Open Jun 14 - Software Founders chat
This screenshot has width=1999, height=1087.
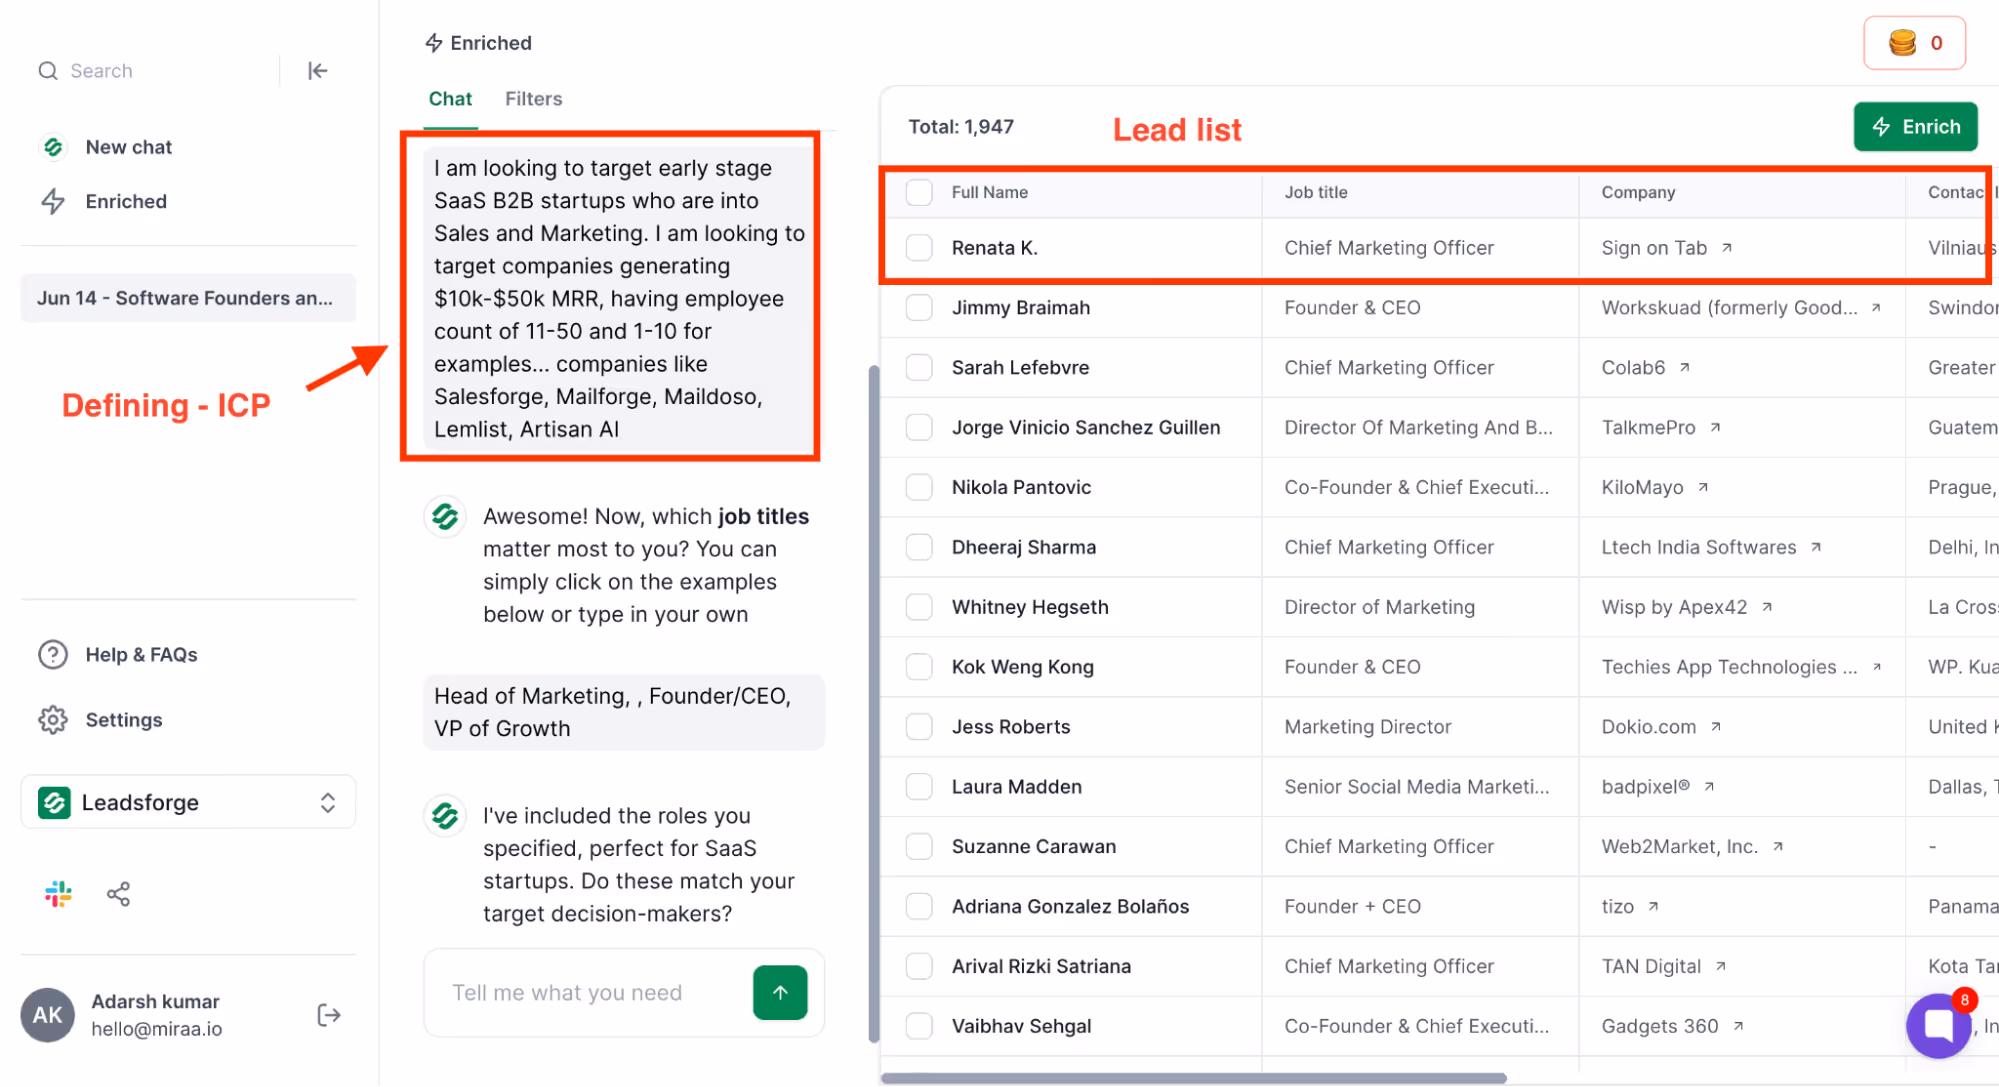(188, 298)
